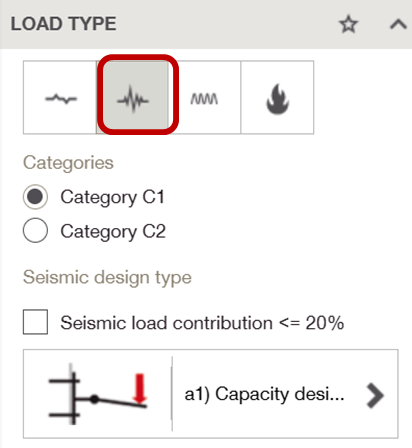Open the a1) Capacity design selector

[x=211, y=394]
